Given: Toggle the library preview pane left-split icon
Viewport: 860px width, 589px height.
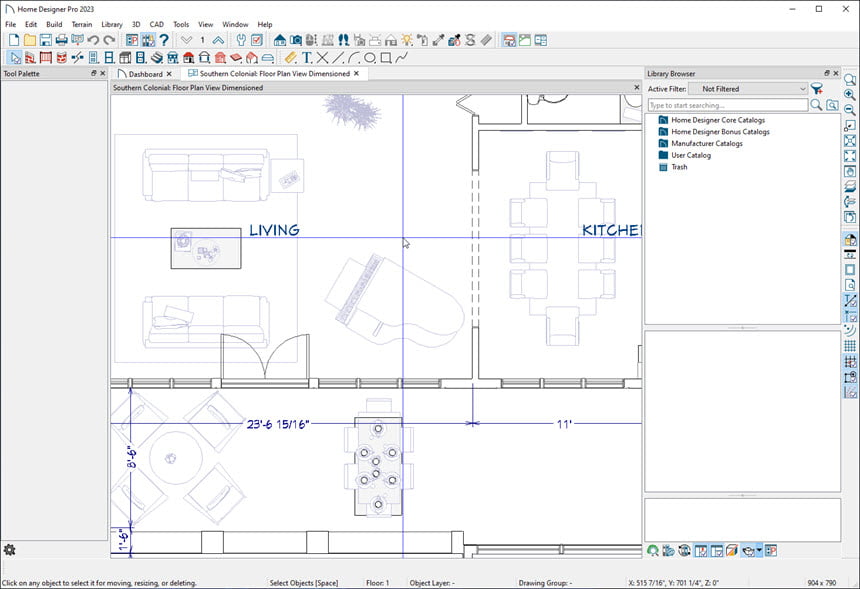Looking at the screenshot, I should (x=700, y=551).
